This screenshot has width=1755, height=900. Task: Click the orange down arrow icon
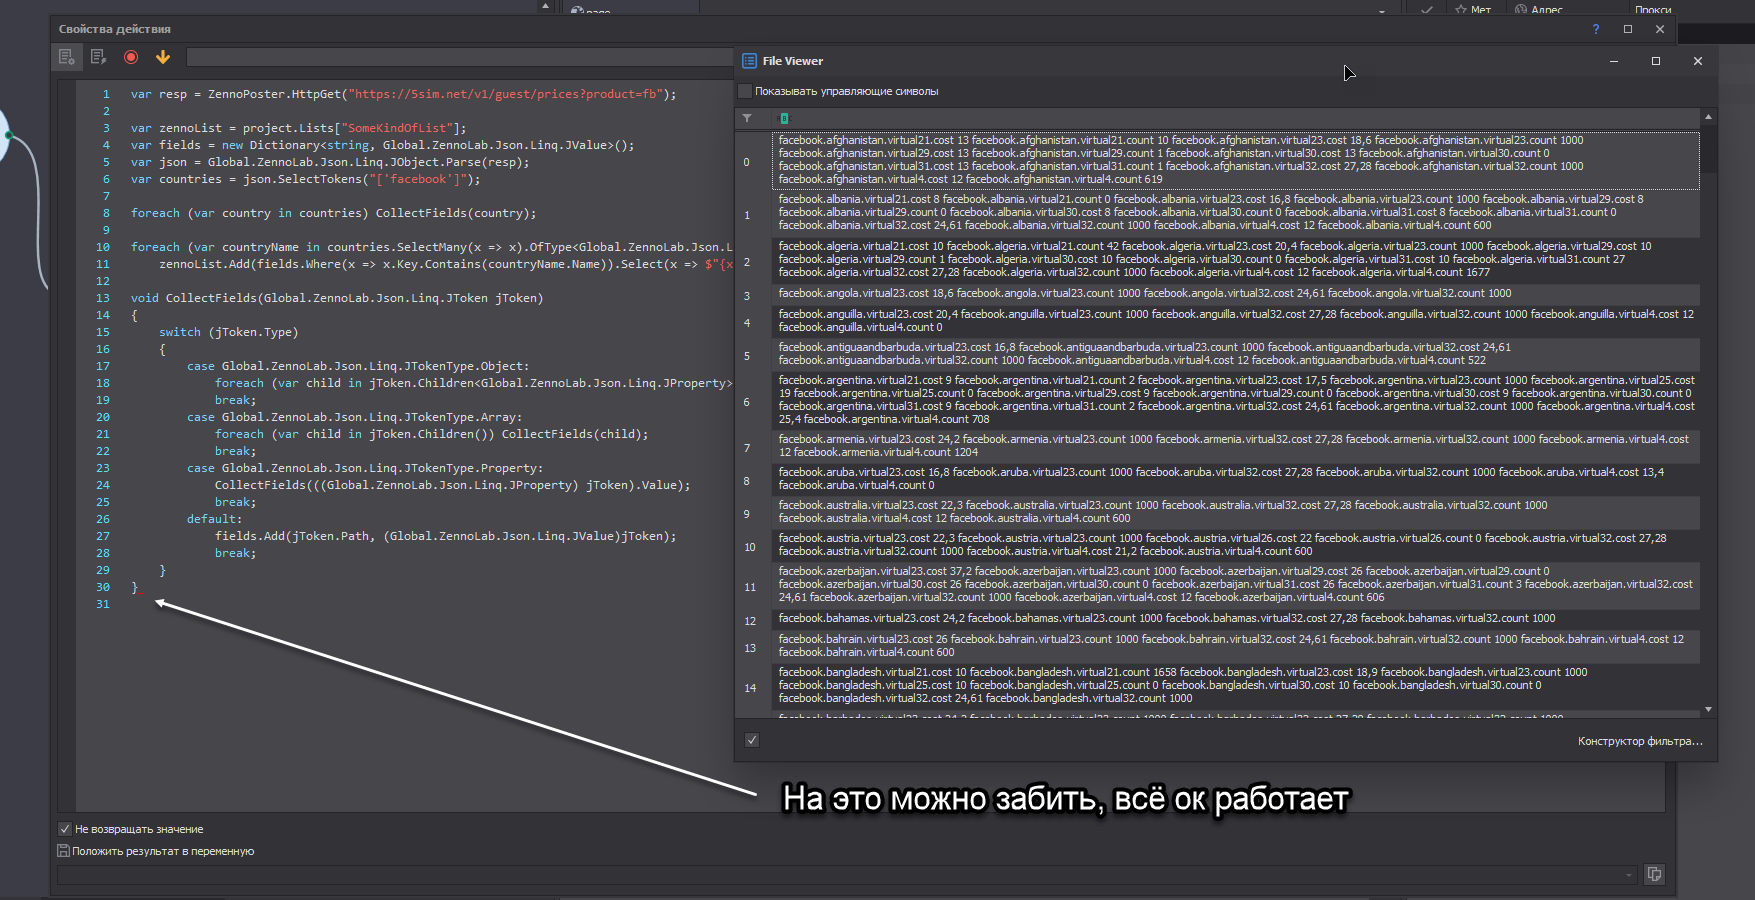tap(163, 57)
